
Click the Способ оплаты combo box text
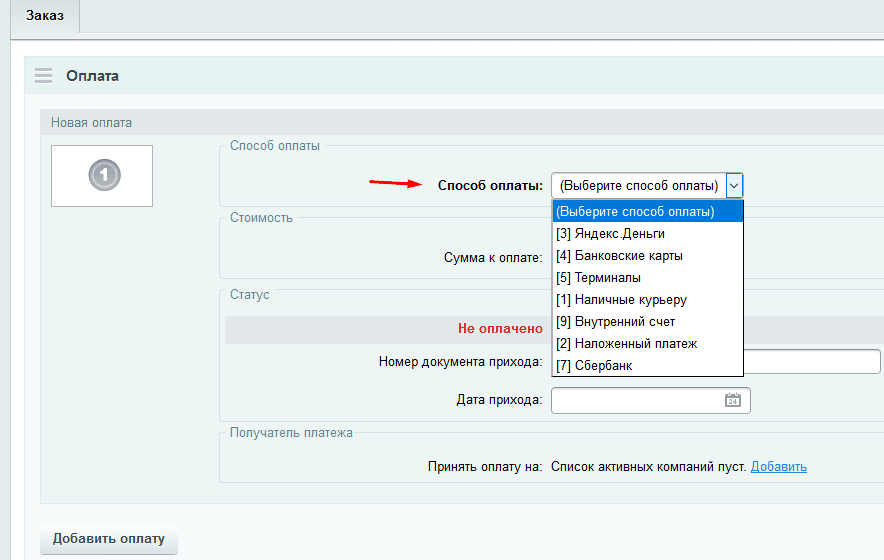(x=638, y=185)
